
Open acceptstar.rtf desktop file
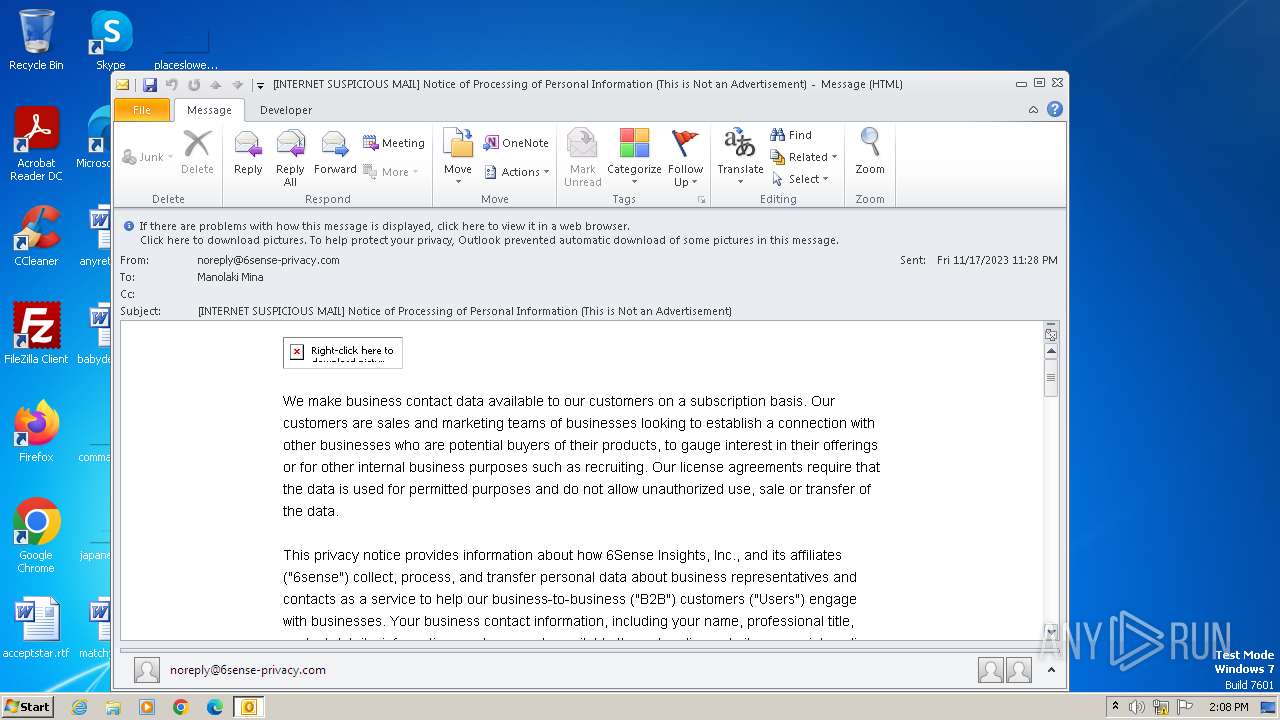click(36, 628)
